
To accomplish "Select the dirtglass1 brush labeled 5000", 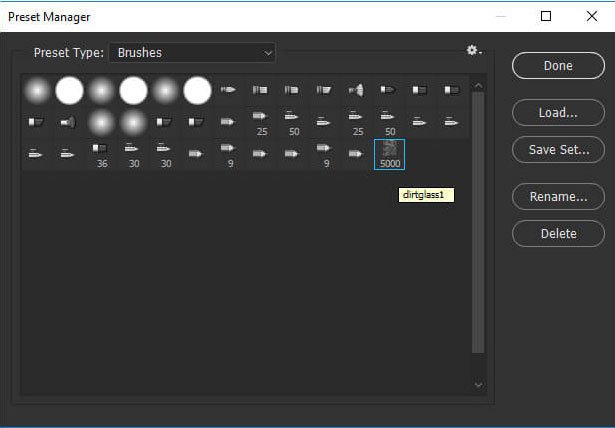I will (389, 154).
